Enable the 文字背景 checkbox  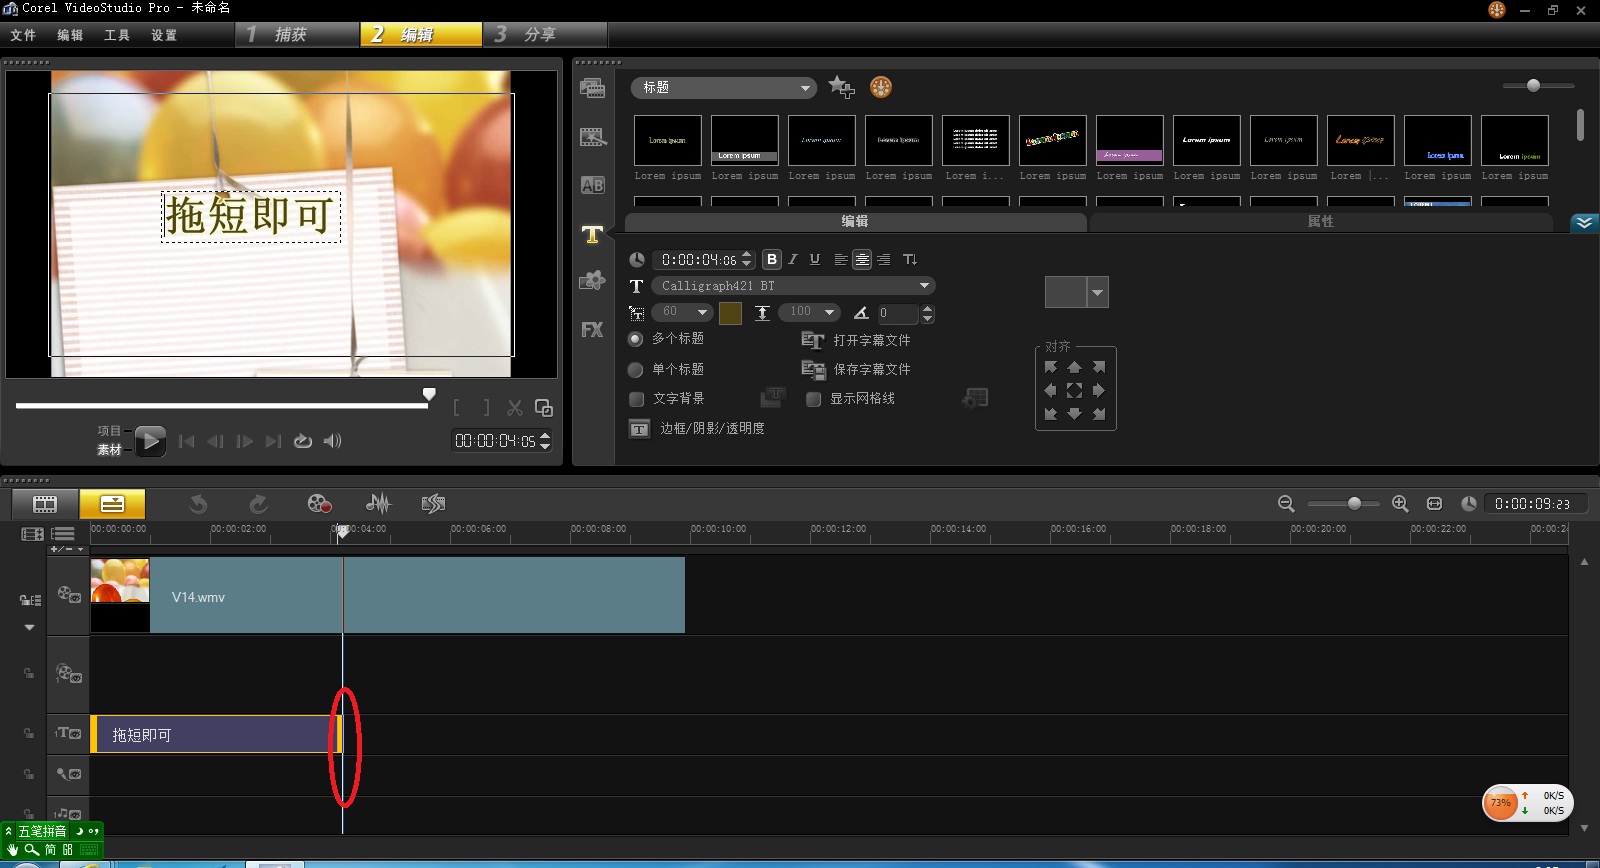636,399
